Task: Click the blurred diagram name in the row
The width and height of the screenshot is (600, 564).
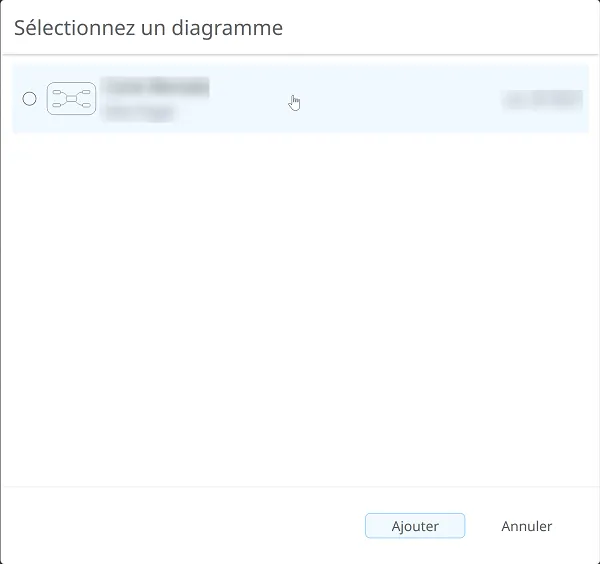Action: click(157, 87)
